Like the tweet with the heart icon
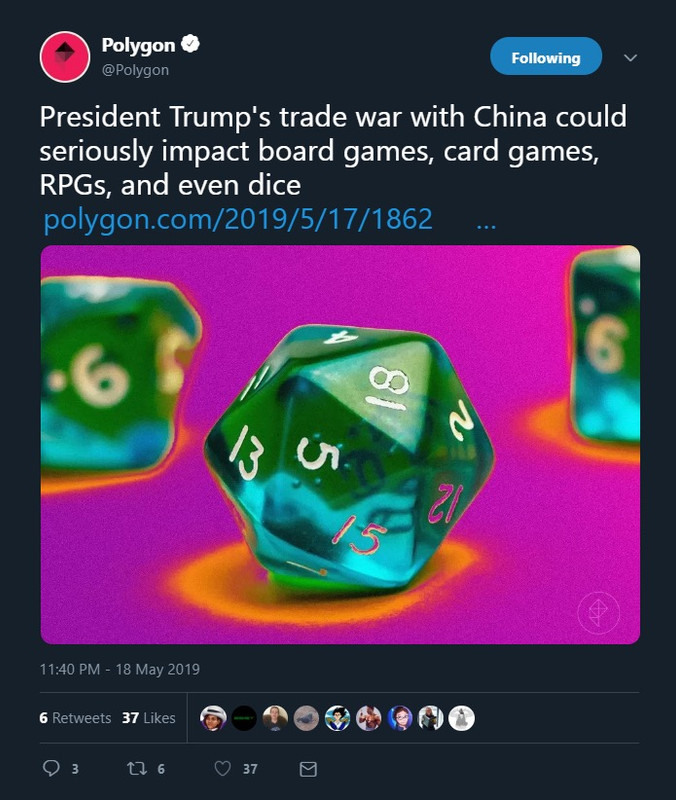The image size is (676, 800). [222, 768]
